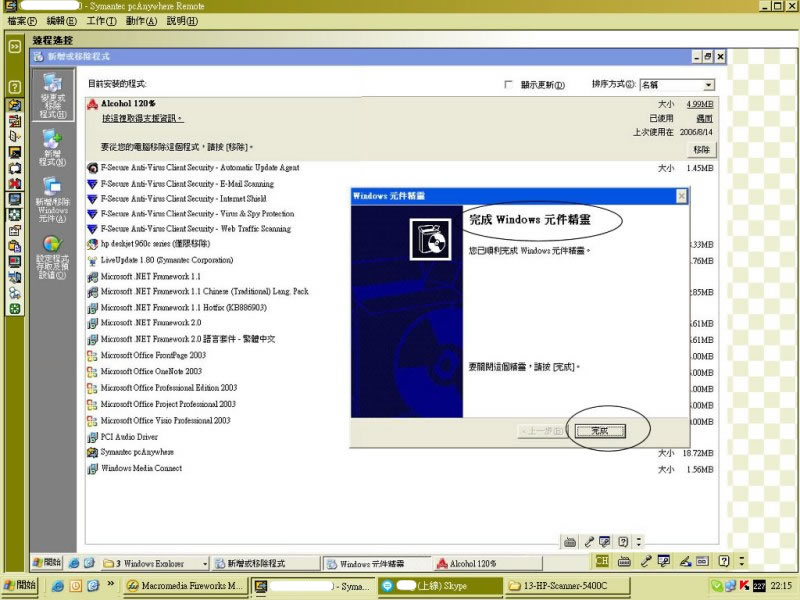Expand Windows Explorer group arrow in remote taskbar
Viewport: 800px width, 600px height.
[x=205, y=564]
